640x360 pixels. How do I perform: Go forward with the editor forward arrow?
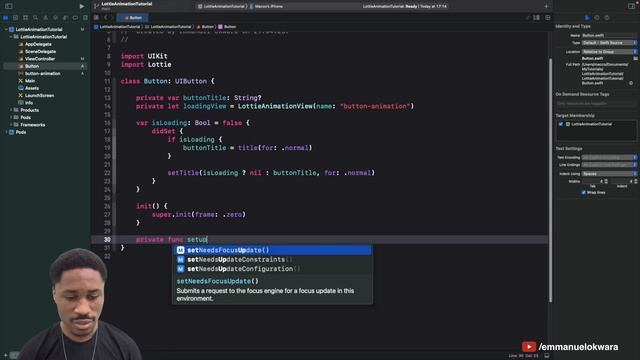click(x=112, y=18)
